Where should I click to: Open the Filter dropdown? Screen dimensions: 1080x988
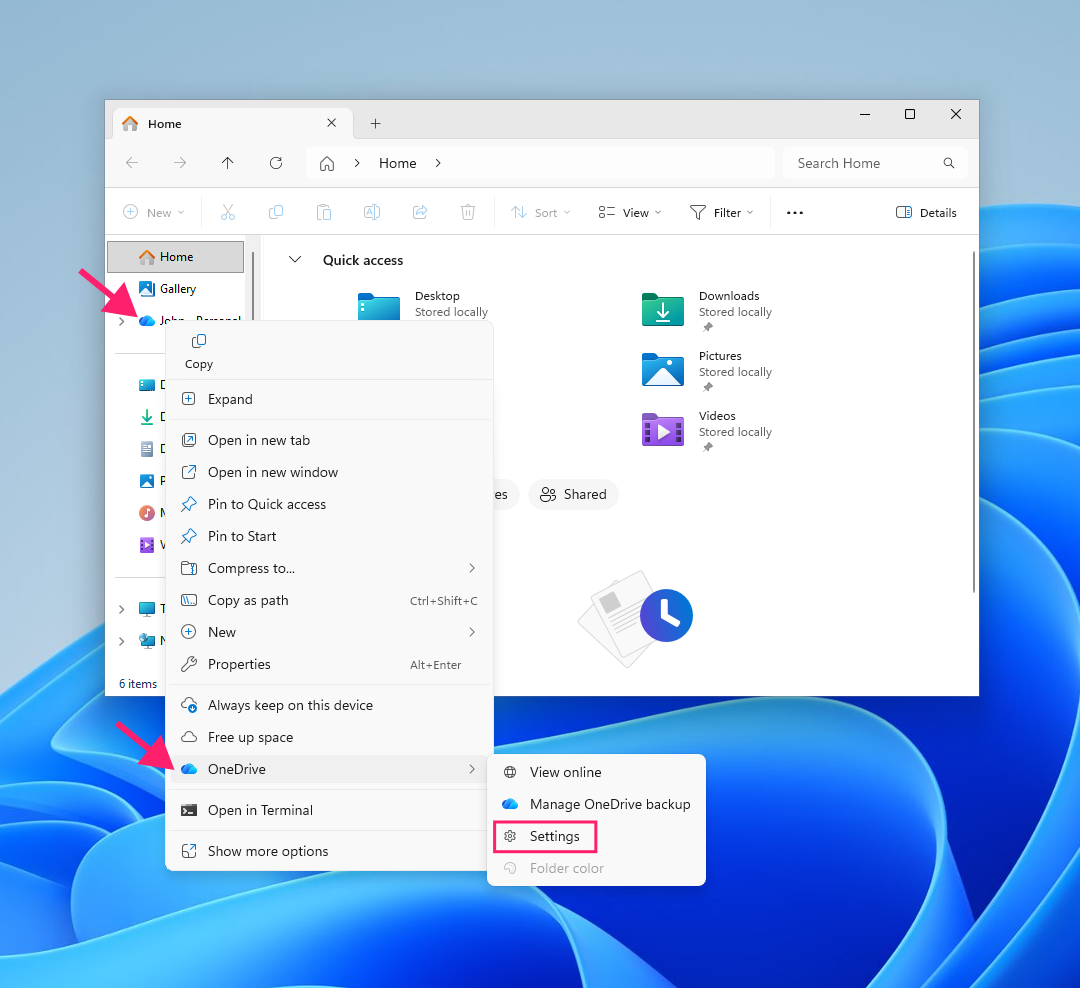click(x=721, y=213)
